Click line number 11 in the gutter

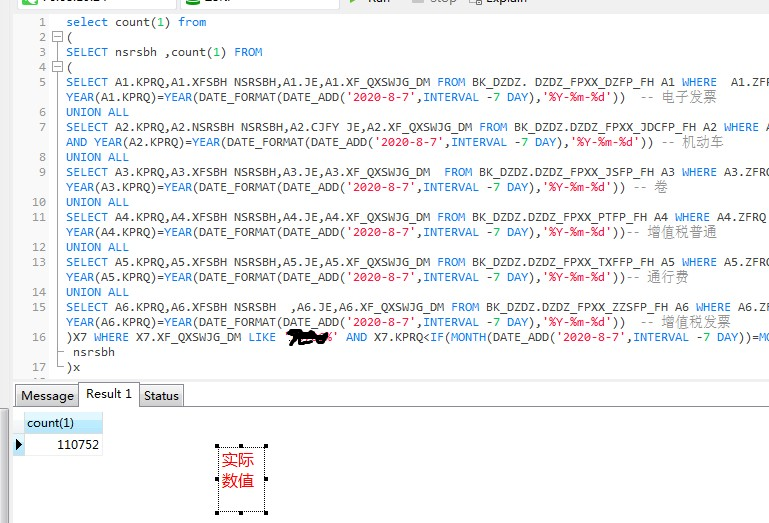pos(38,217)
